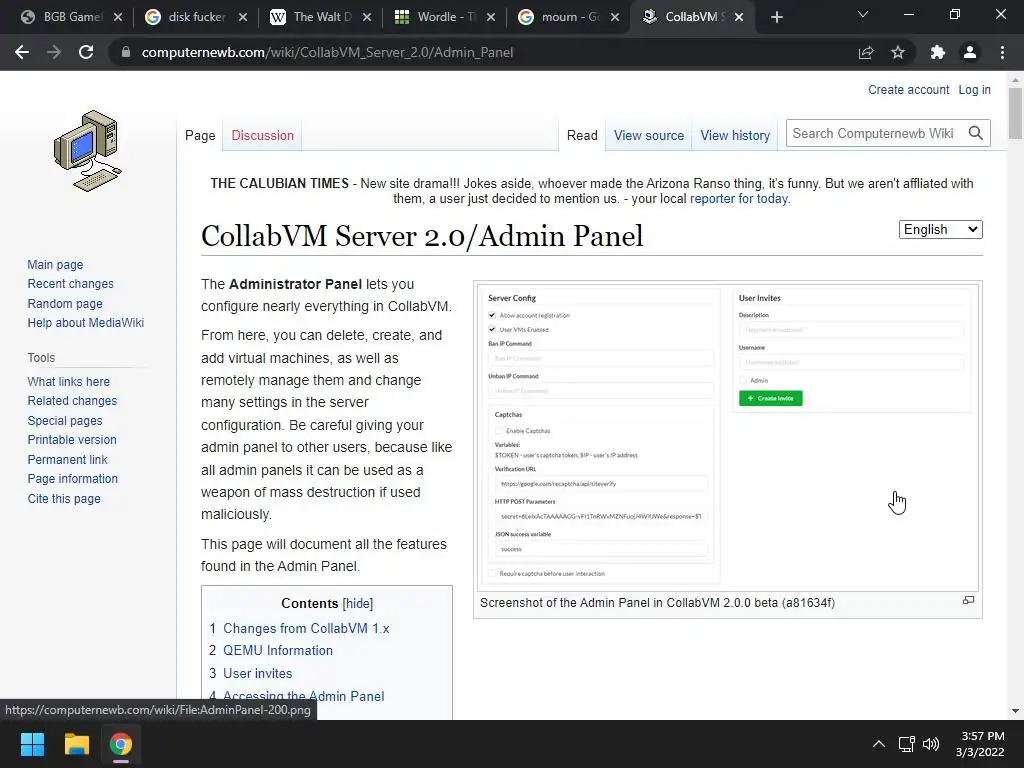Open the English language dropdown
1024x768 pixels.
(x=940, y=229)
